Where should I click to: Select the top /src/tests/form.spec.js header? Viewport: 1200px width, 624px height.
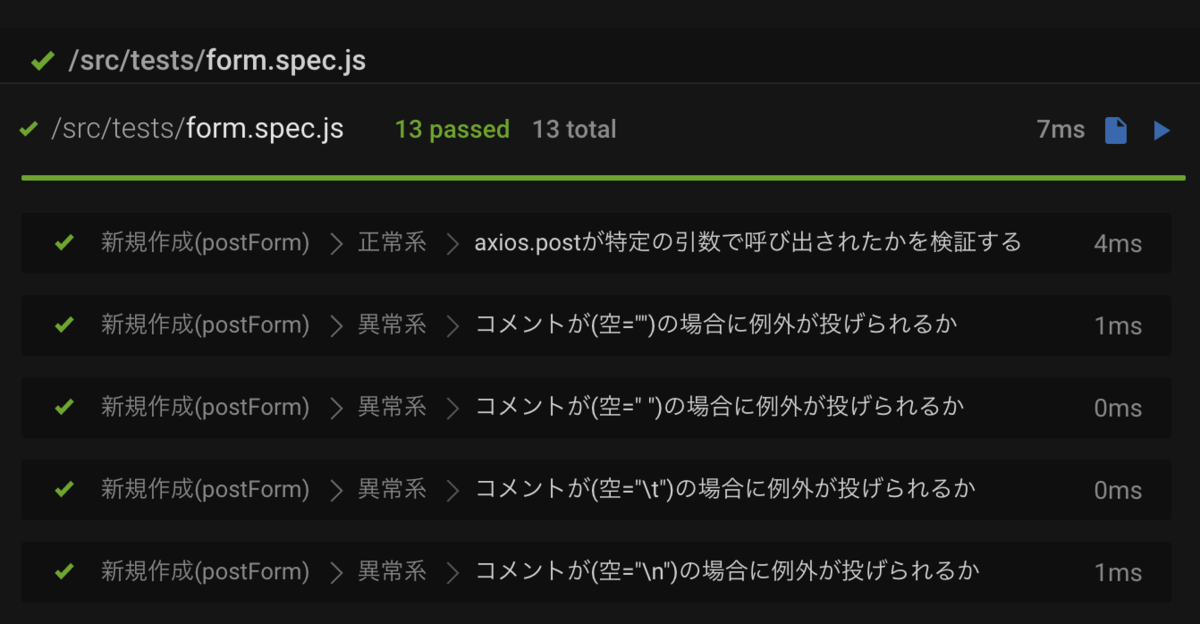(x=217, y=61)
